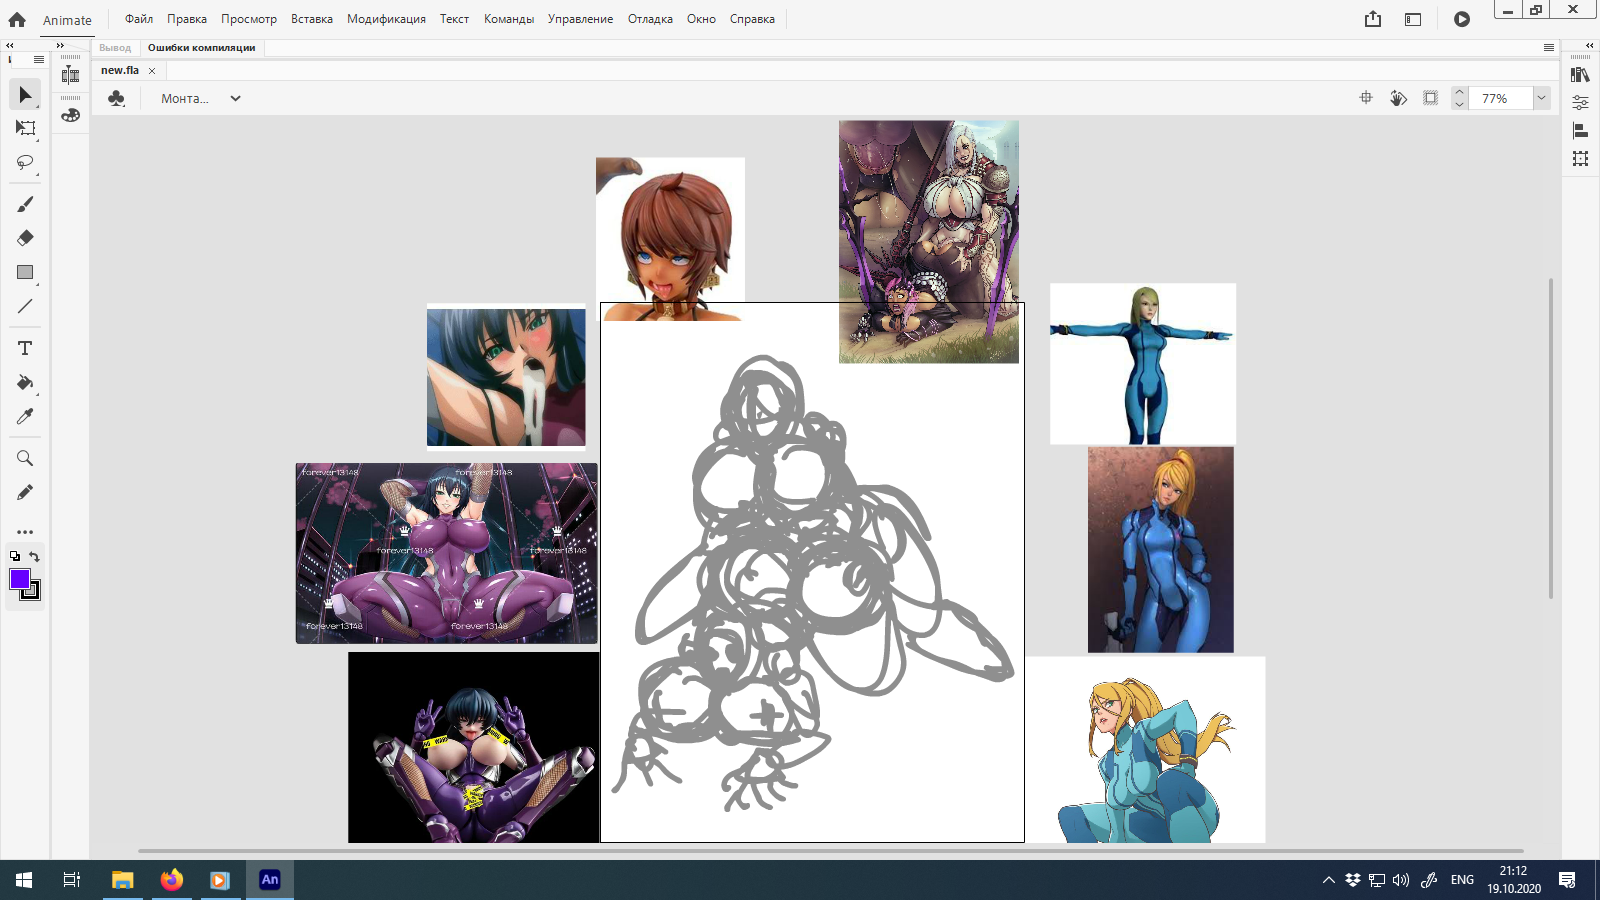Select the Eyedropper tool
Viewport: 1600px width, 900px height.
pyautogui.click(x=25, y=416)
